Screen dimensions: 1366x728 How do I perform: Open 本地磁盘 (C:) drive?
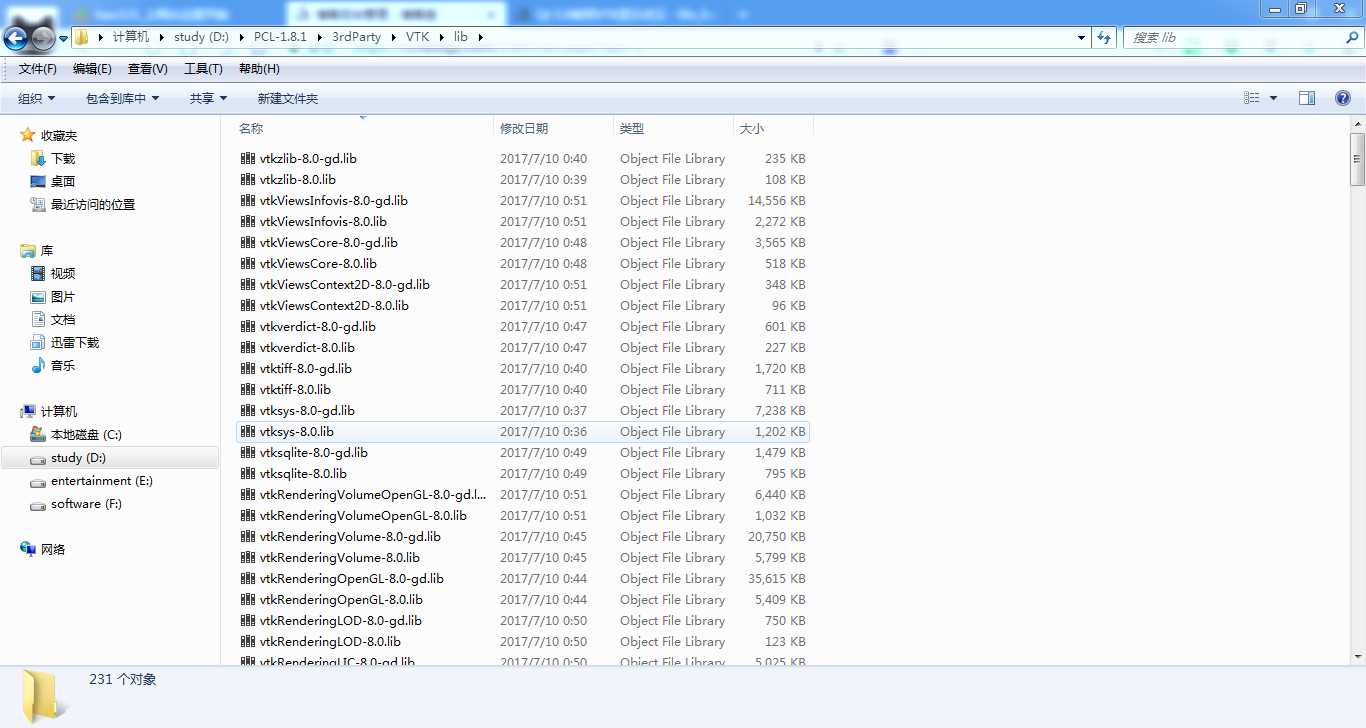(86, 434)
